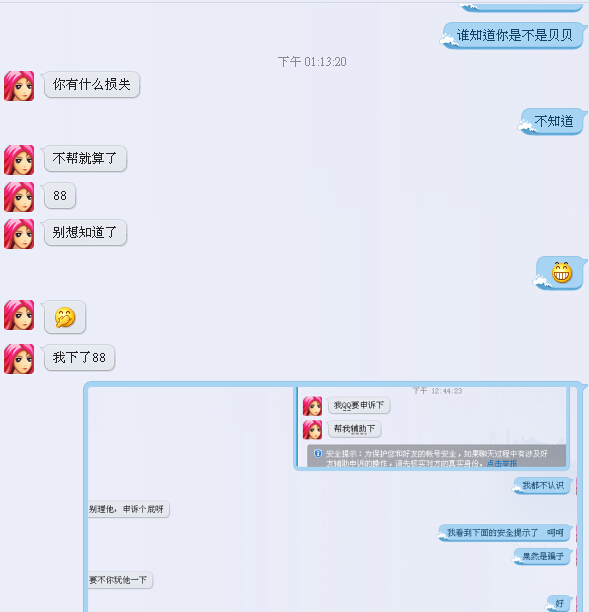Viewport: 589px width, 612px height.
Task: Select the 谁知道你是不是贝贝 message bubble
Action: tap(514, 36)
